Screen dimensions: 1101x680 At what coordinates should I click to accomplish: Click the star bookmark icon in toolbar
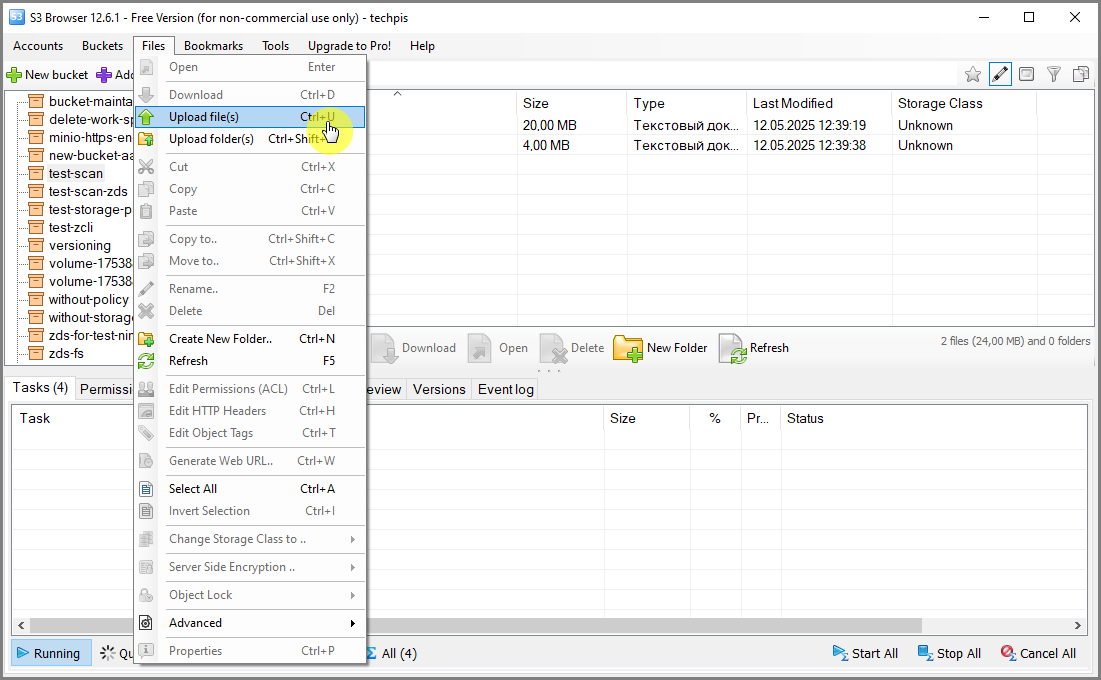[x=973, y=74]
